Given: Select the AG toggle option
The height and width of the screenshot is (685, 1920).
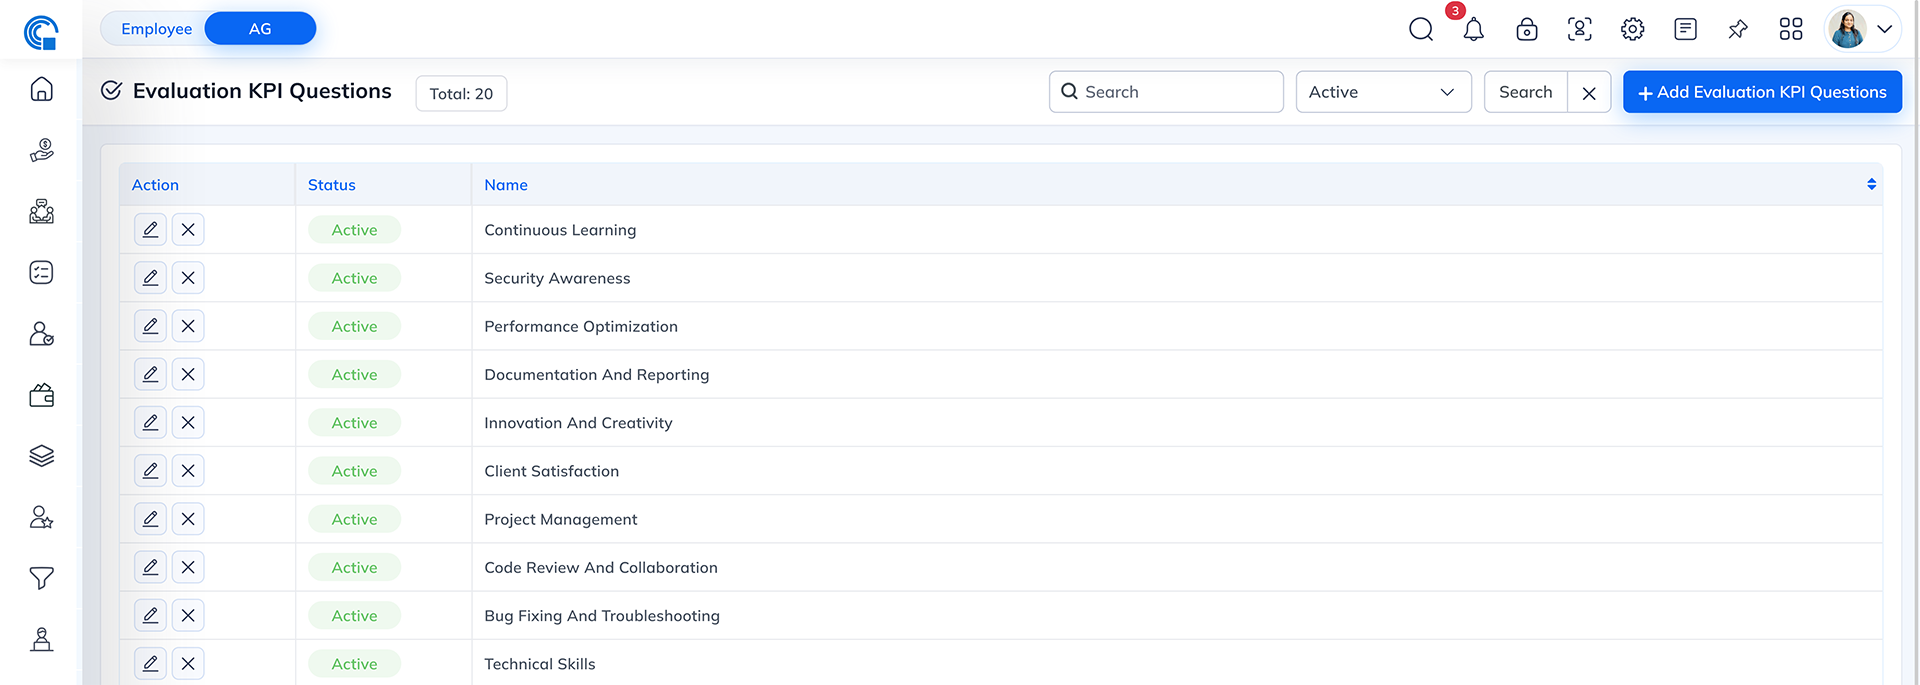Looking at the screenshot, I should pyautogui.click(x=260, y=29).
